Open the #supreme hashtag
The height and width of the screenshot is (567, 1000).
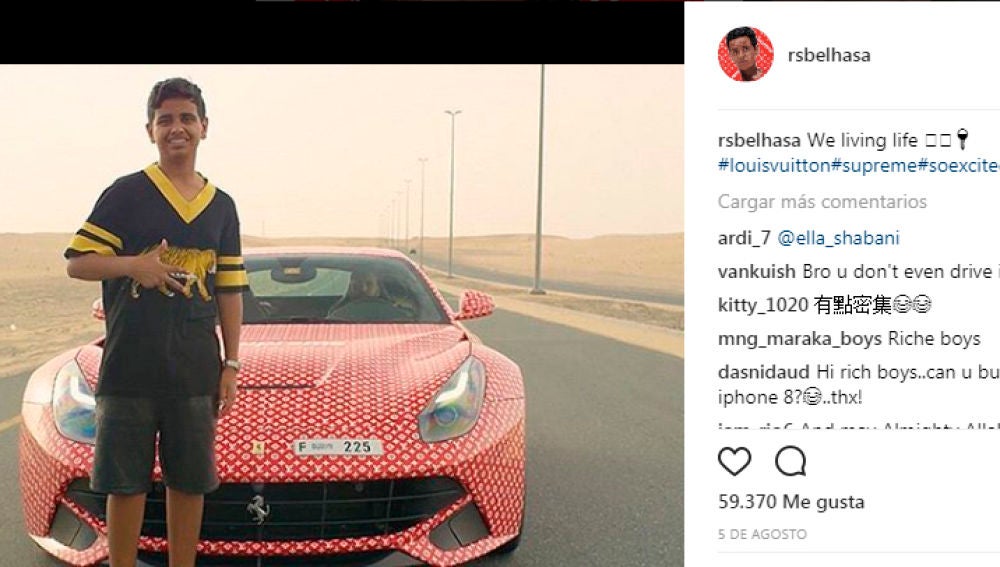874,165
